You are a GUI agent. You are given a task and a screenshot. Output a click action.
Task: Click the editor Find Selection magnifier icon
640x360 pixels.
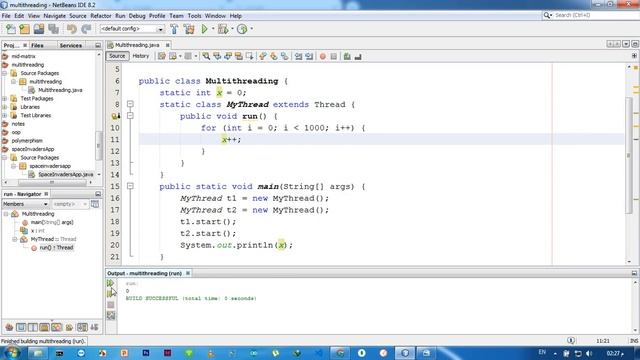point(206,56)
